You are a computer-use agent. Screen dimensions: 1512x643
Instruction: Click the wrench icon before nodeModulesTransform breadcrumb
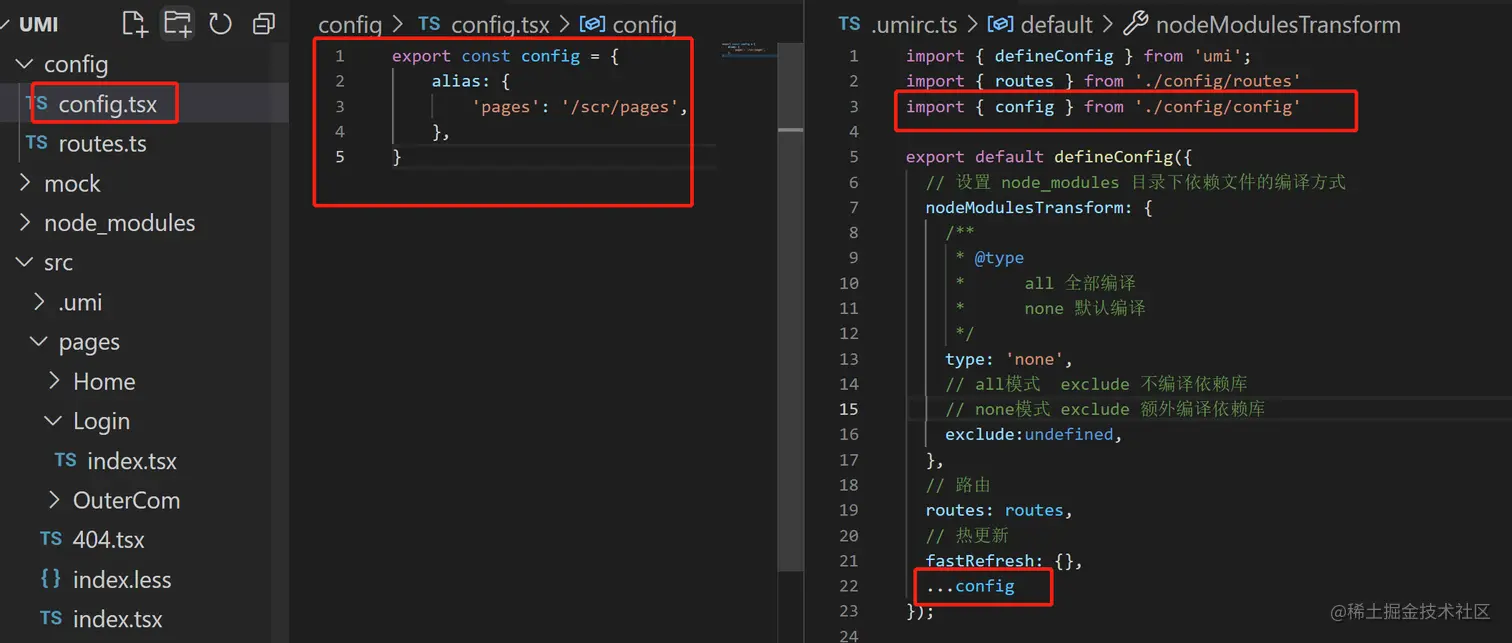1136,24
